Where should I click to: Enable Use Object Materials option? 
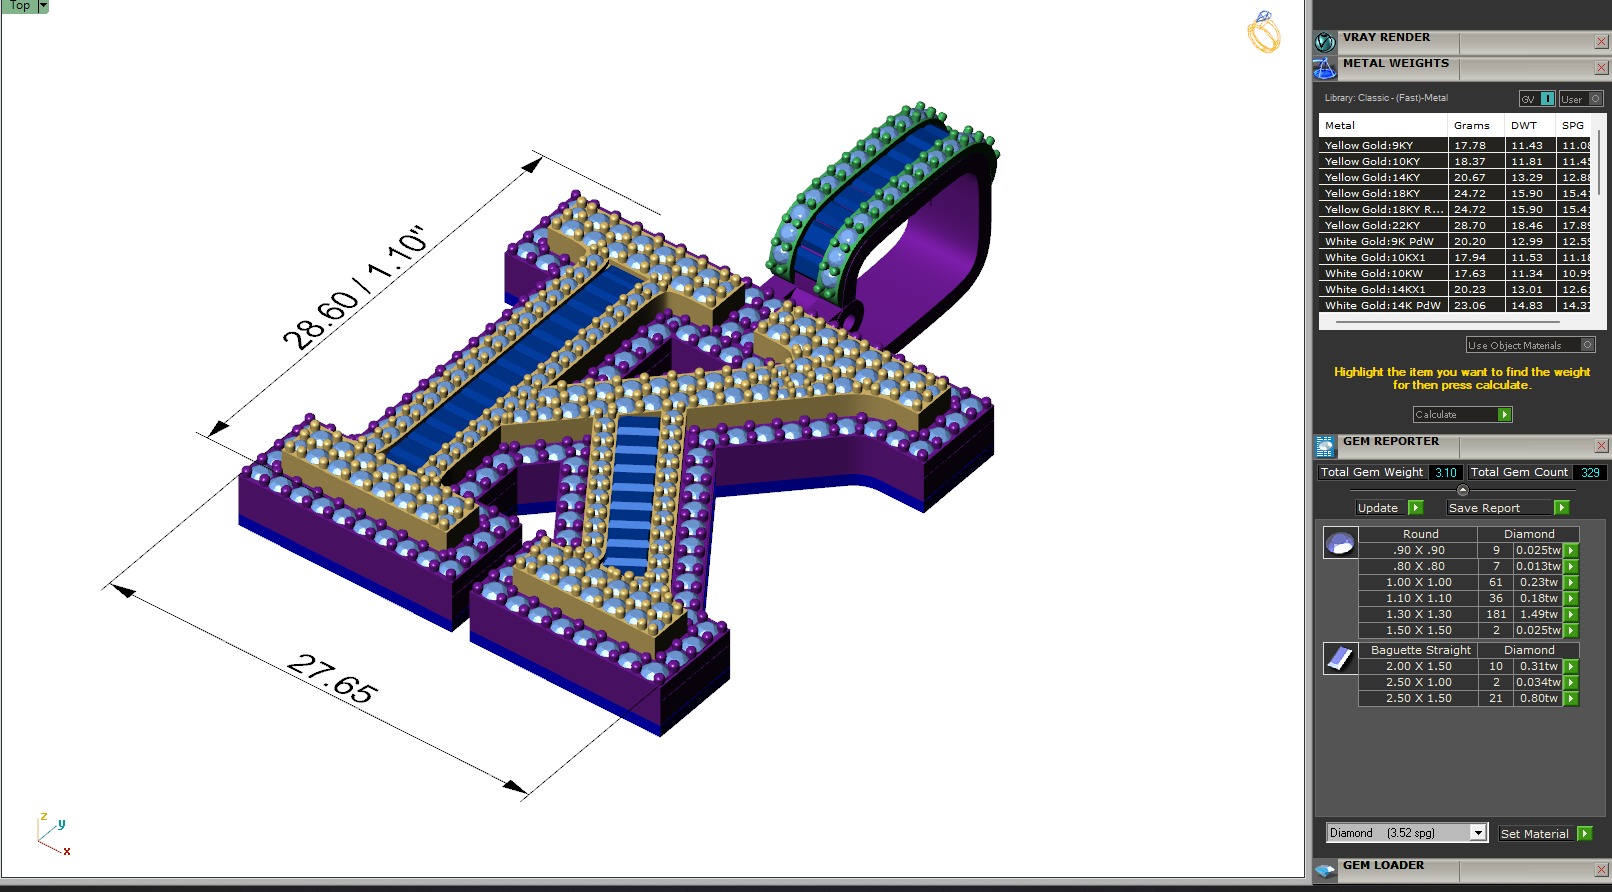1530,345
